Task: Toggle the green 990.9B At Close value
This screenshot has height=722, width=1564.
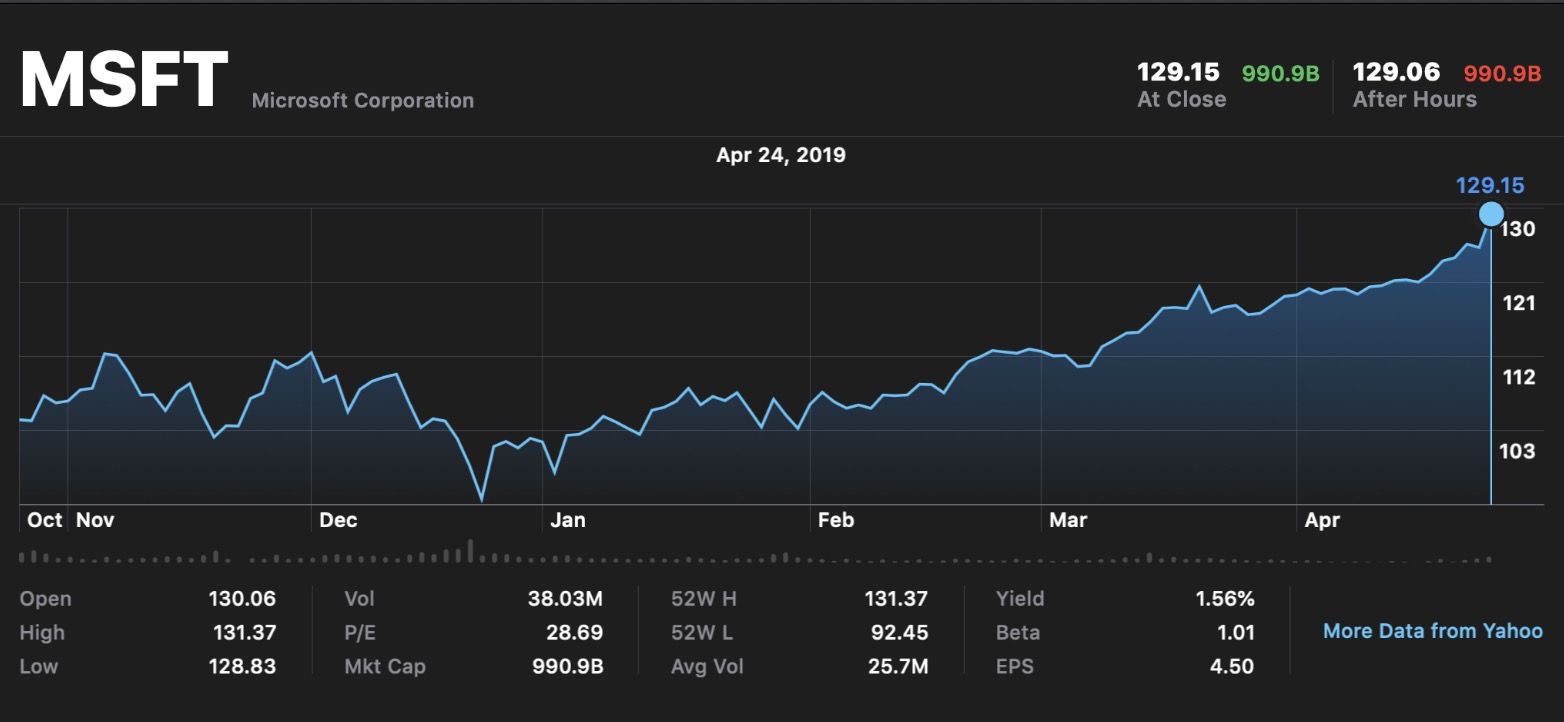Action: 1280,73
